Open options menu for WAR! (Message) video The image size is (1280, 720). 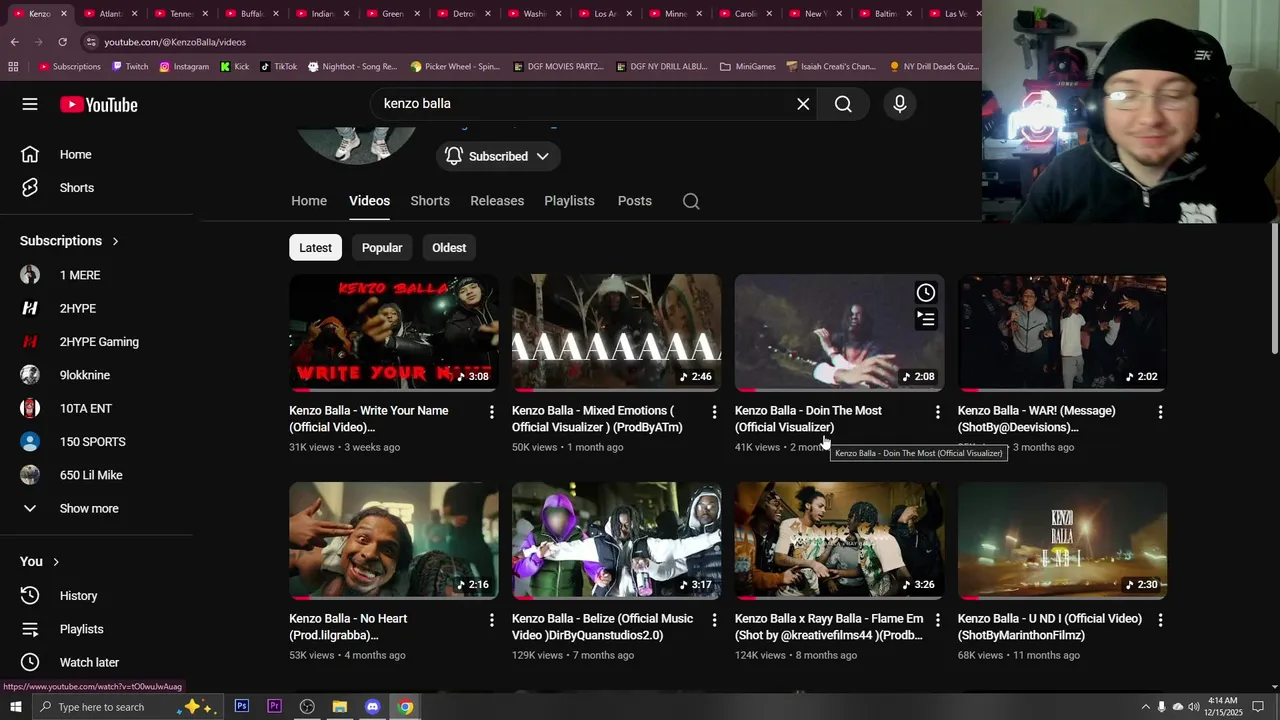tap(1160, 412)
